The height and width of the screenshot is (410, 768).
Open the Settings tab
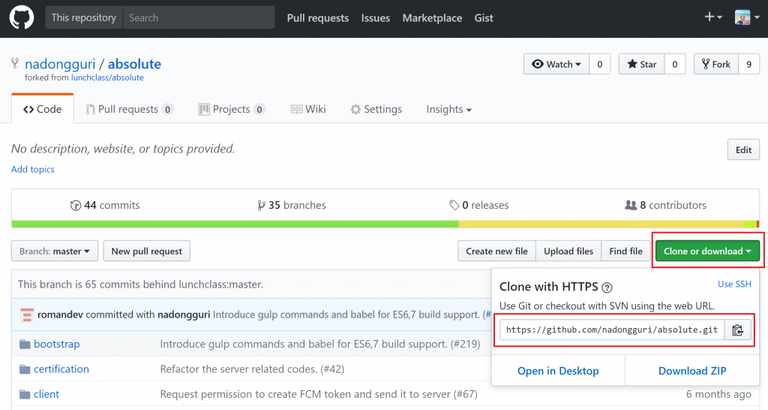click(x=375, y=109)
